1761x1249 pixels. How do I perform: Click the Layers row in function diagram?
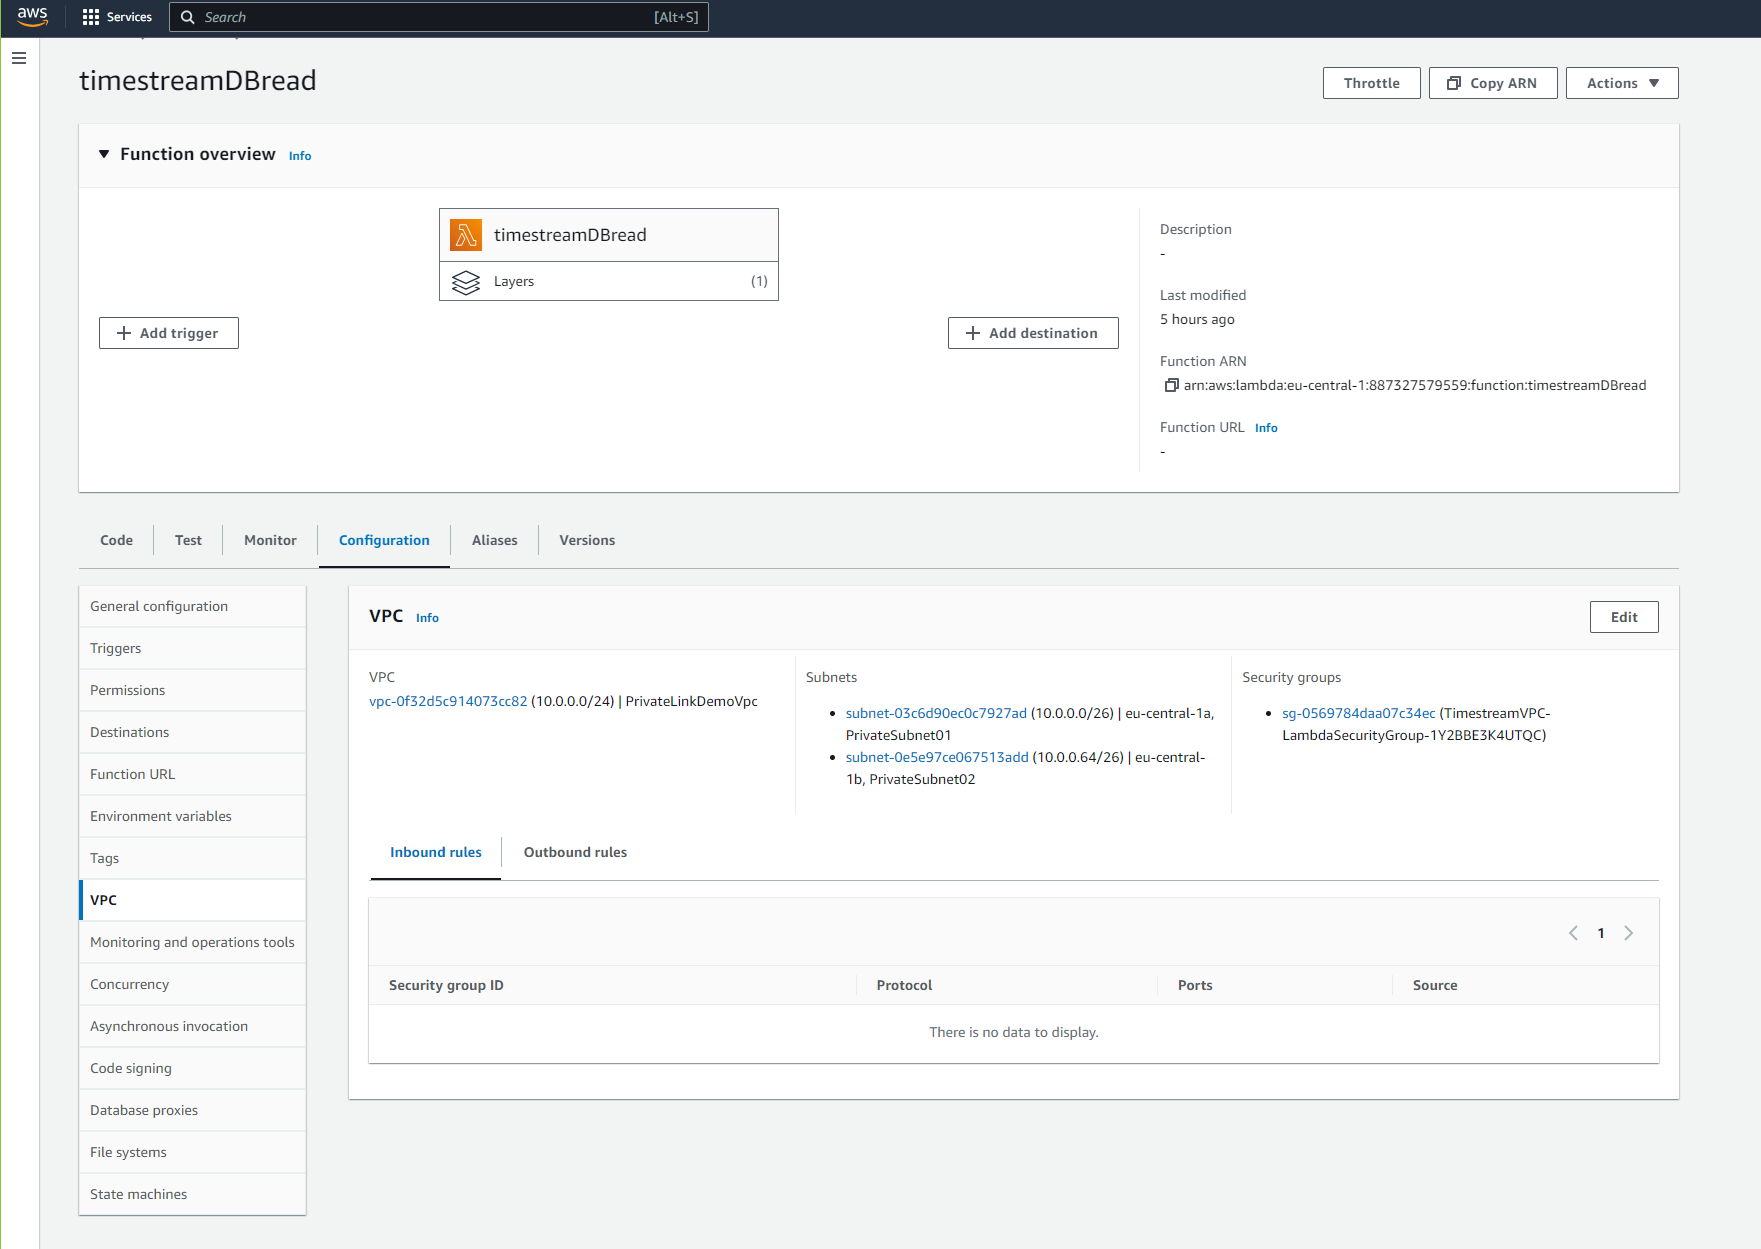[609, 281]
